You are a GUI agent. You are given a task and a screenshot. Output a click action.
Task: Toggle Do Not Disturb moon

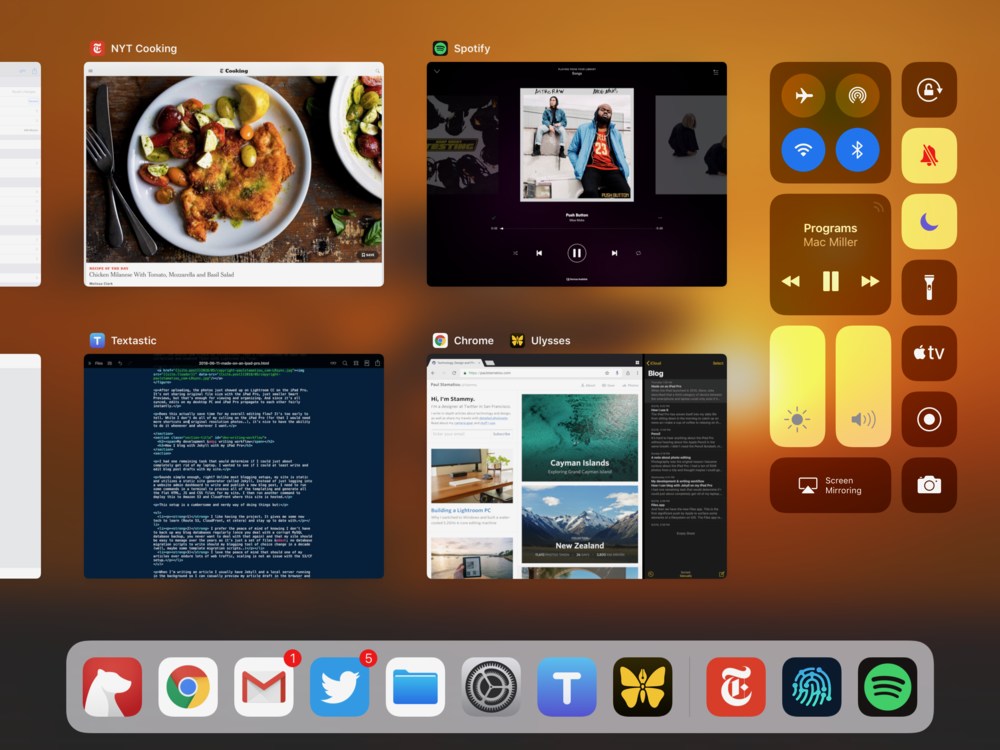[929, 222]
